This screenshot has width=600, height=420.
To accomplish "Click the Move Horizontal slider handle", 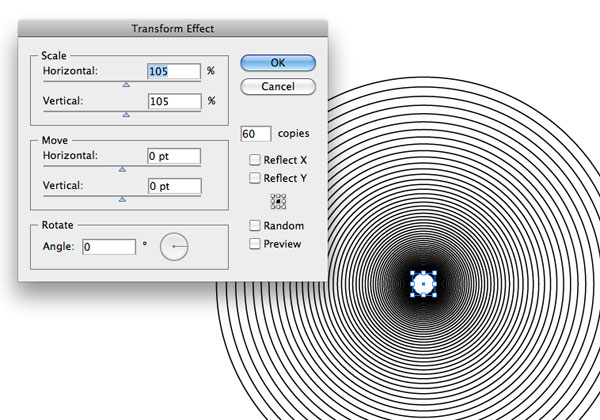I will pyautogui.click(x=122, y=169).
